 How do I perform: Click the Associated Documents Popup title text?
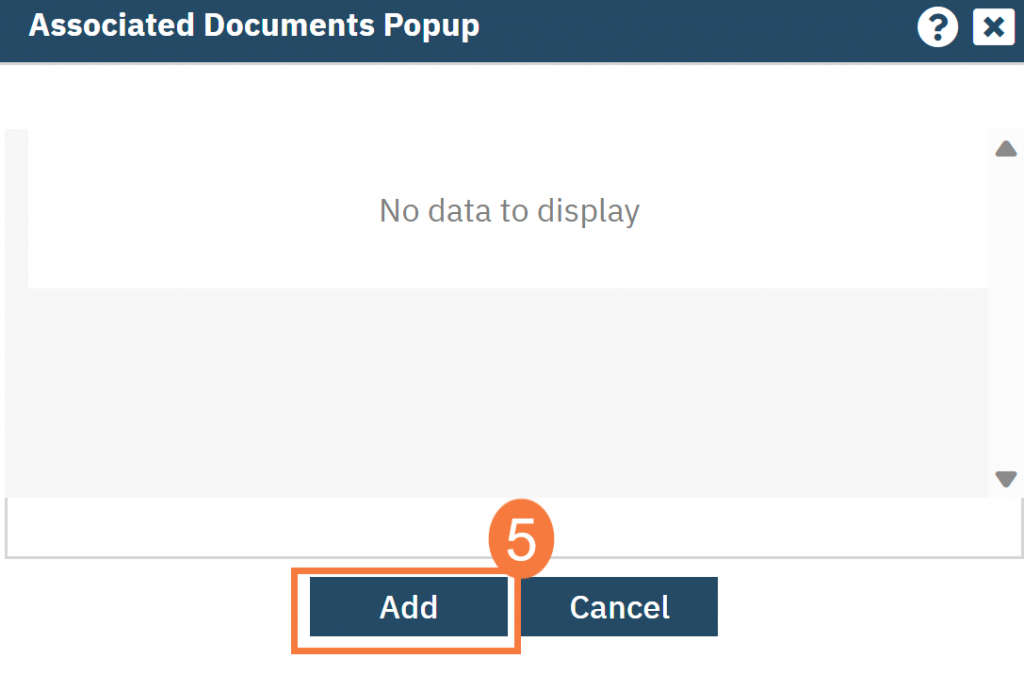[253, 25]
